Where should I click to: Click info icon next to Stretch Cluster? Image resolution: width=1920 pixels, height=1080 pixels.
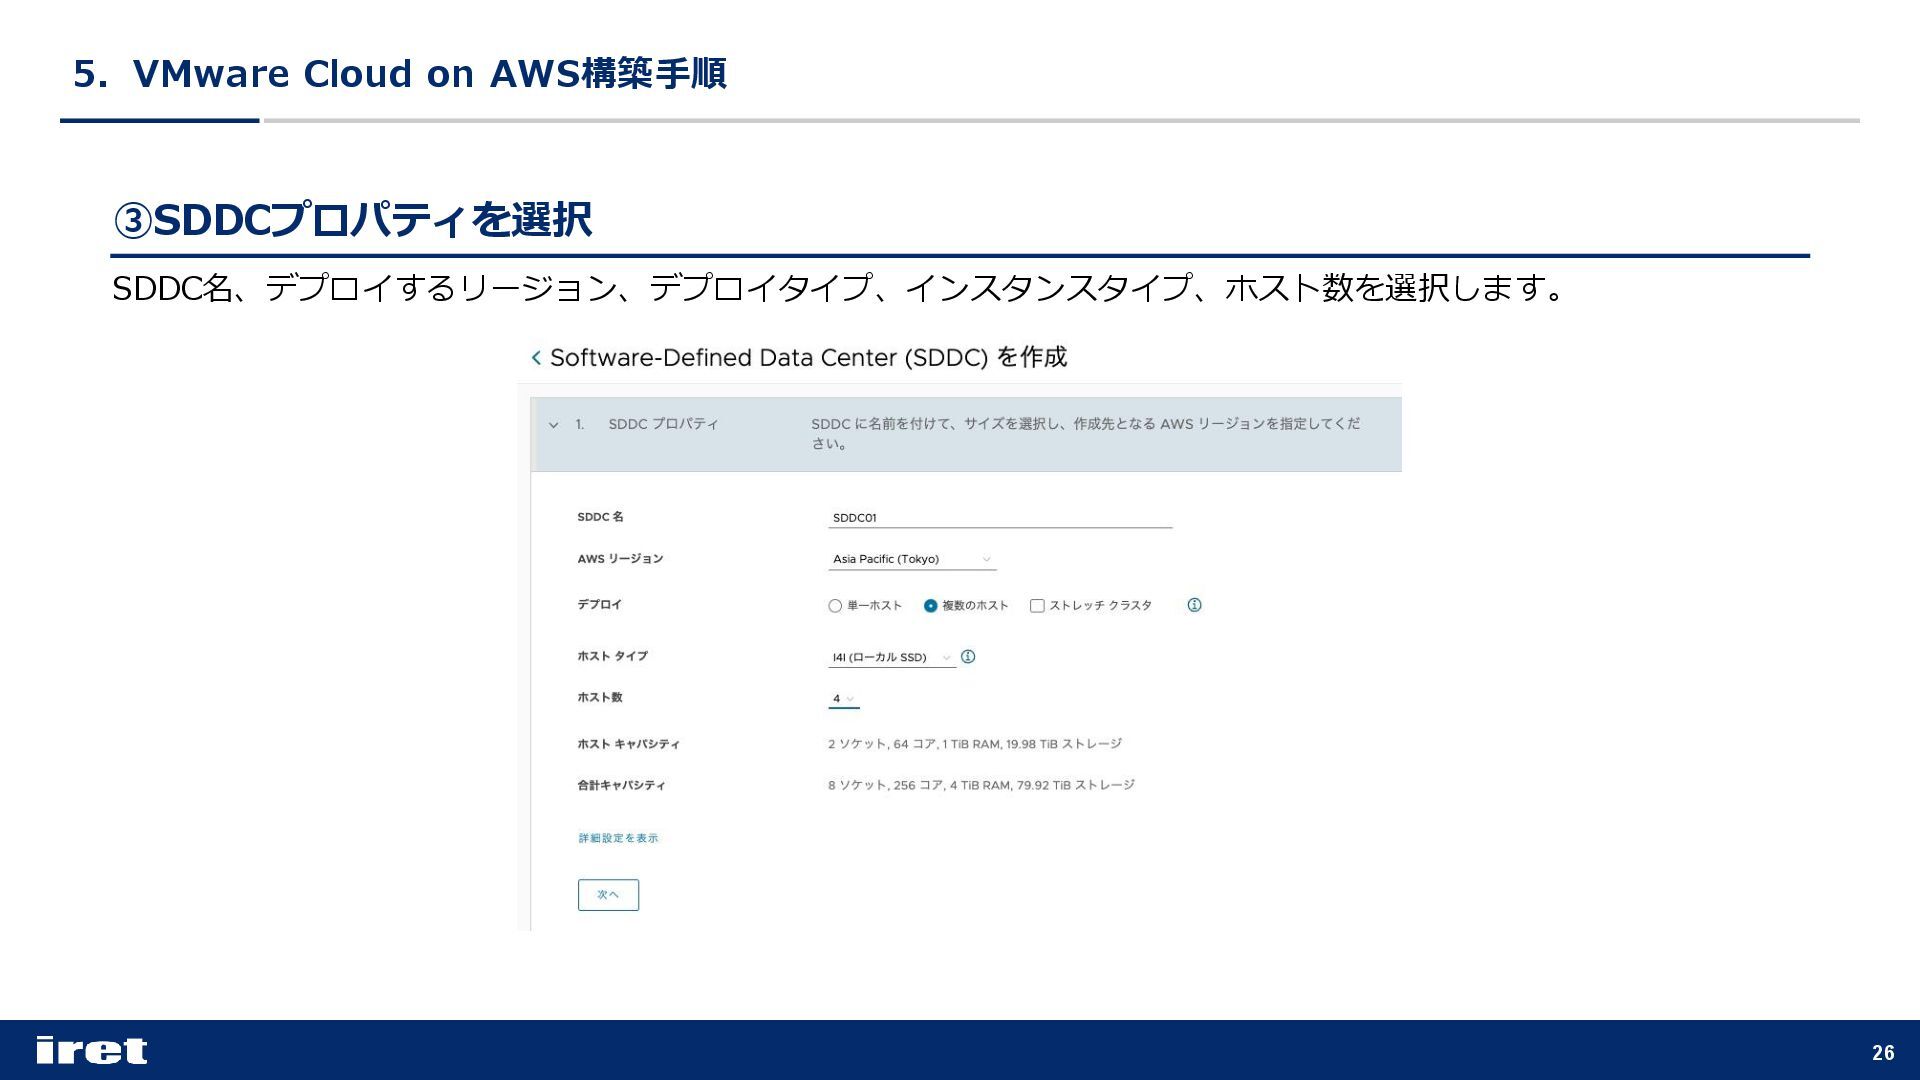[1194, 605]
